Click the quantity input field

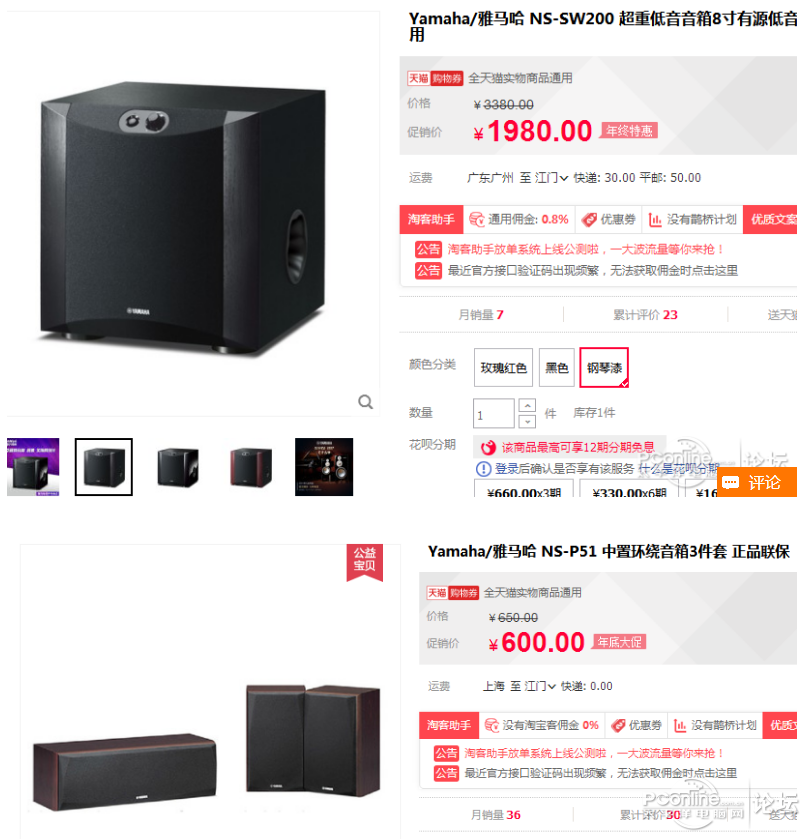(494, 414)
